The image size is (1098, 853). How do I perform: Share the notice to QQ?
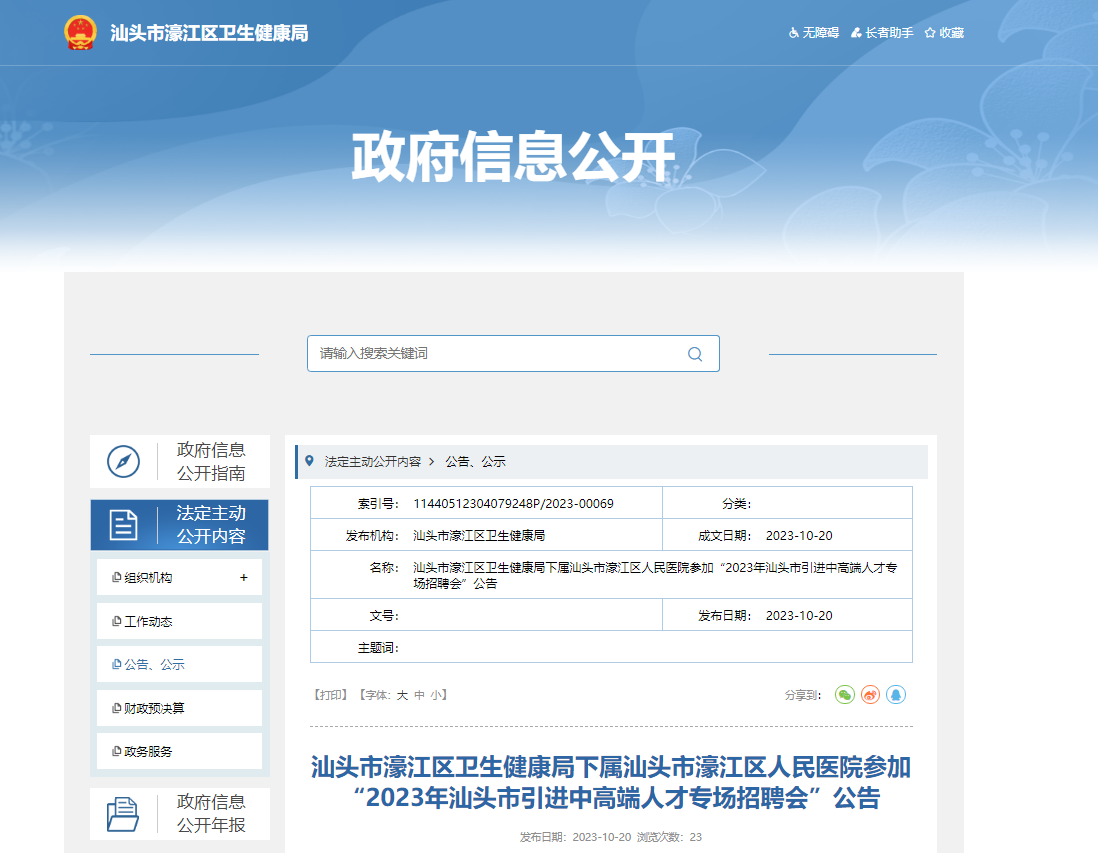tap(896, 694)
